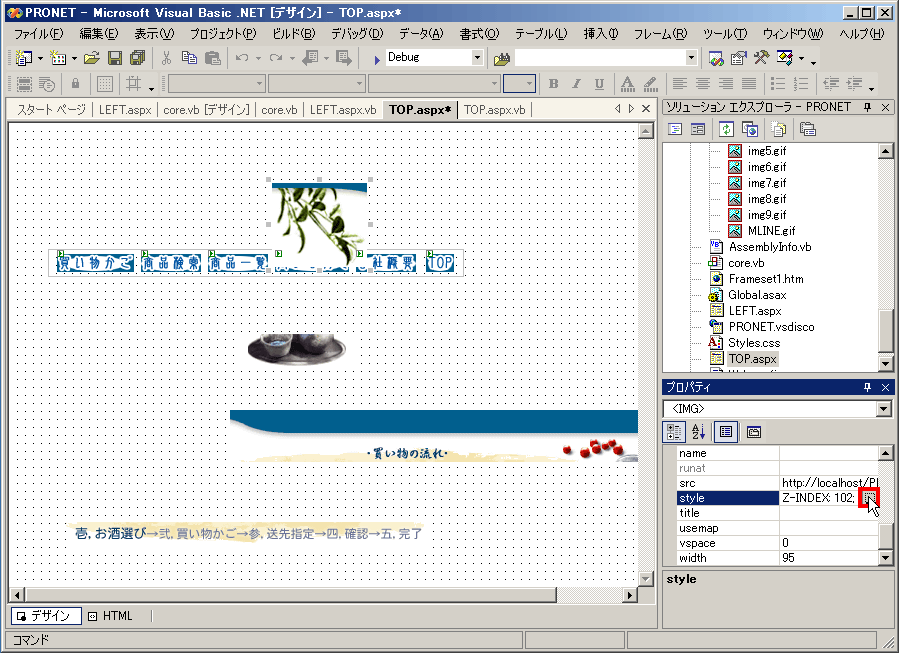Start debugging with the blue play arrow
The image size is (899, 653).
(377, 59)
